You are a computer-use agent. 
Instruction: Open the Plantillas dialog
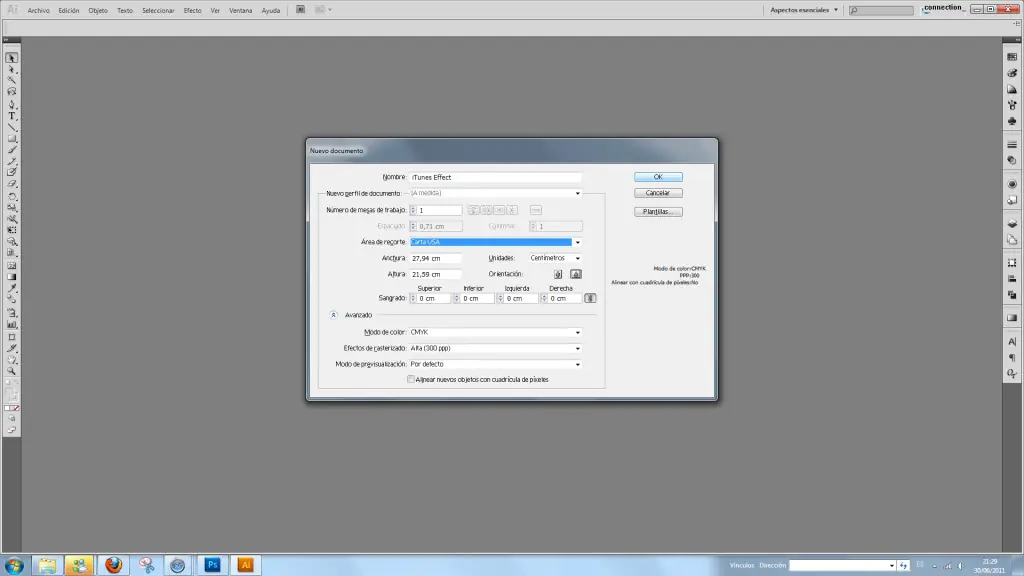point(659,212)
